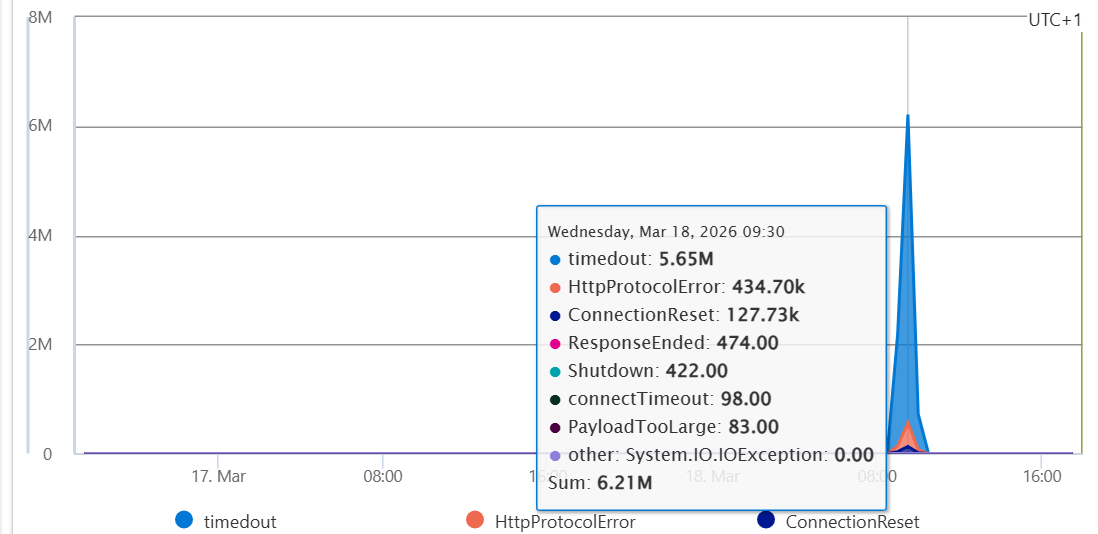The image size is (1098, 534).
Task: Click the UTC+1 timezone label
Action: click(x=1054, y=20)
